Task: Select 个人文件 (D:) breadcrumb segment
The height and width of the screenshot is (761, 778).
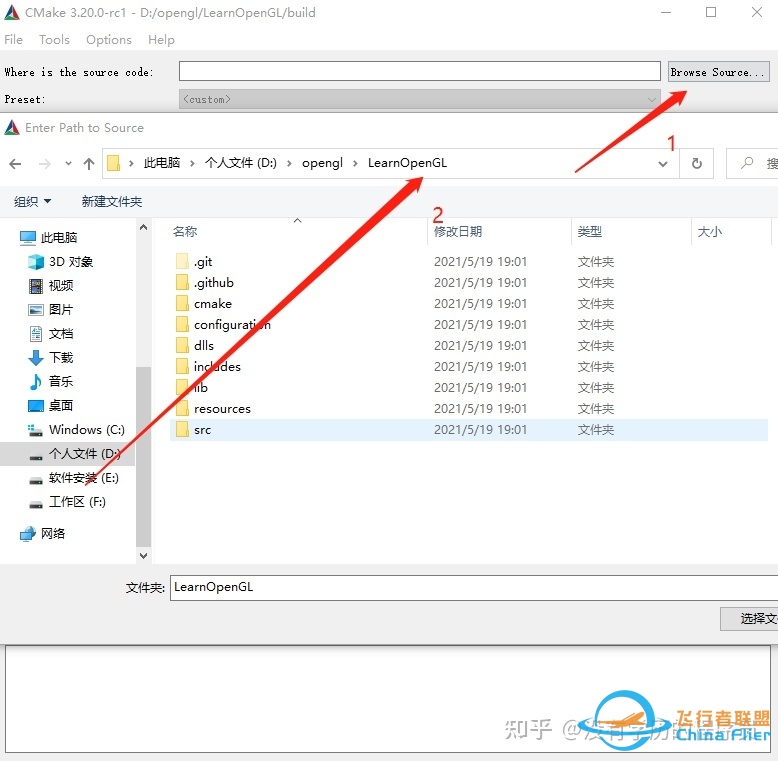Action: coord(241,163)
